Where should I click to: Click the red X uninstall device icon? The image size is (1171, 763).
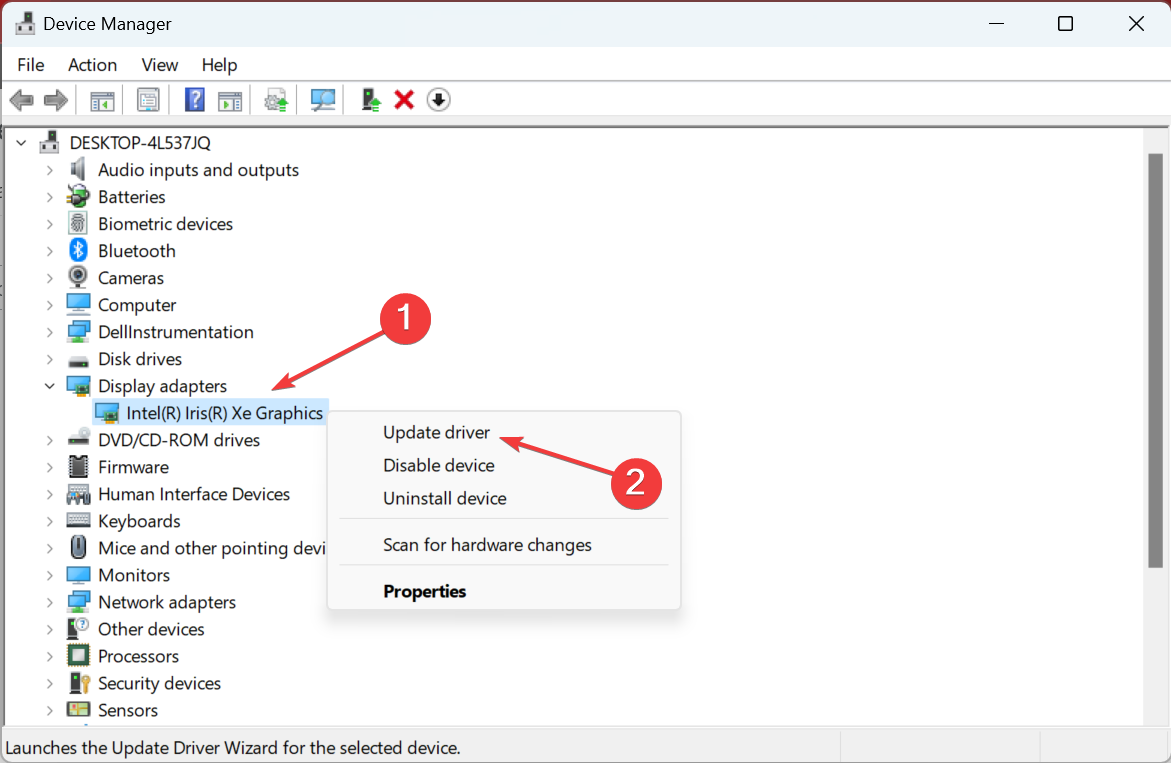click(x=404, y=100)
